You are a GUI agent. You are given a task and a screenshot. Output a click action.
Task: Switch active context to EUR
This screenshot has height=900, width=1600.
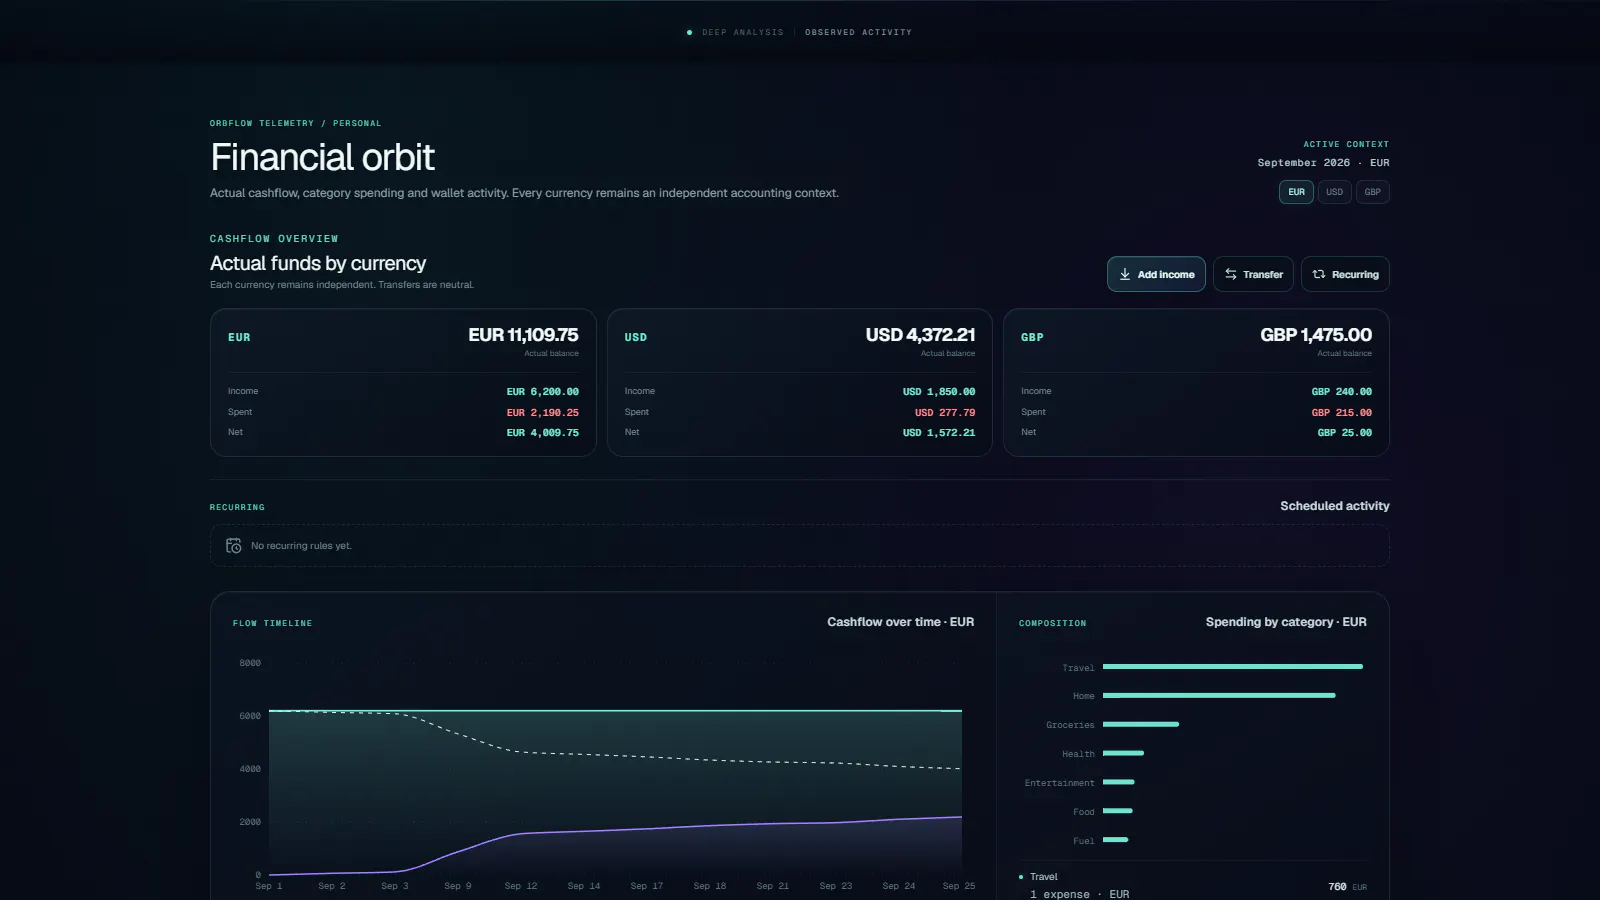pyautogui.click(x=1296, y=192)
